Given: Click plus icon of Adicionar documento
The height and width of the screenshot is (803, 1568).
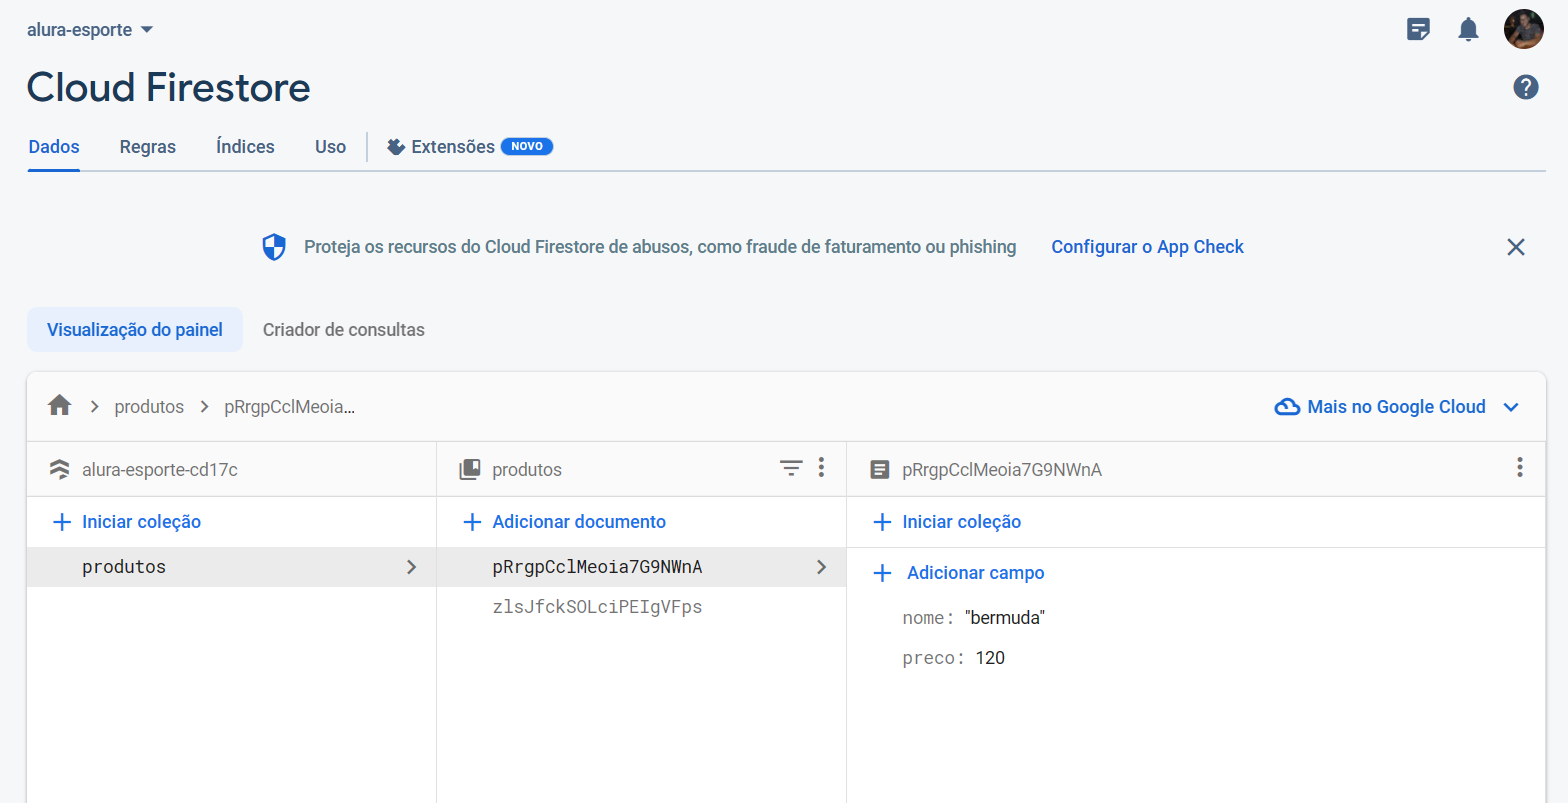Looking at the screenshot, I should (472, 522).
